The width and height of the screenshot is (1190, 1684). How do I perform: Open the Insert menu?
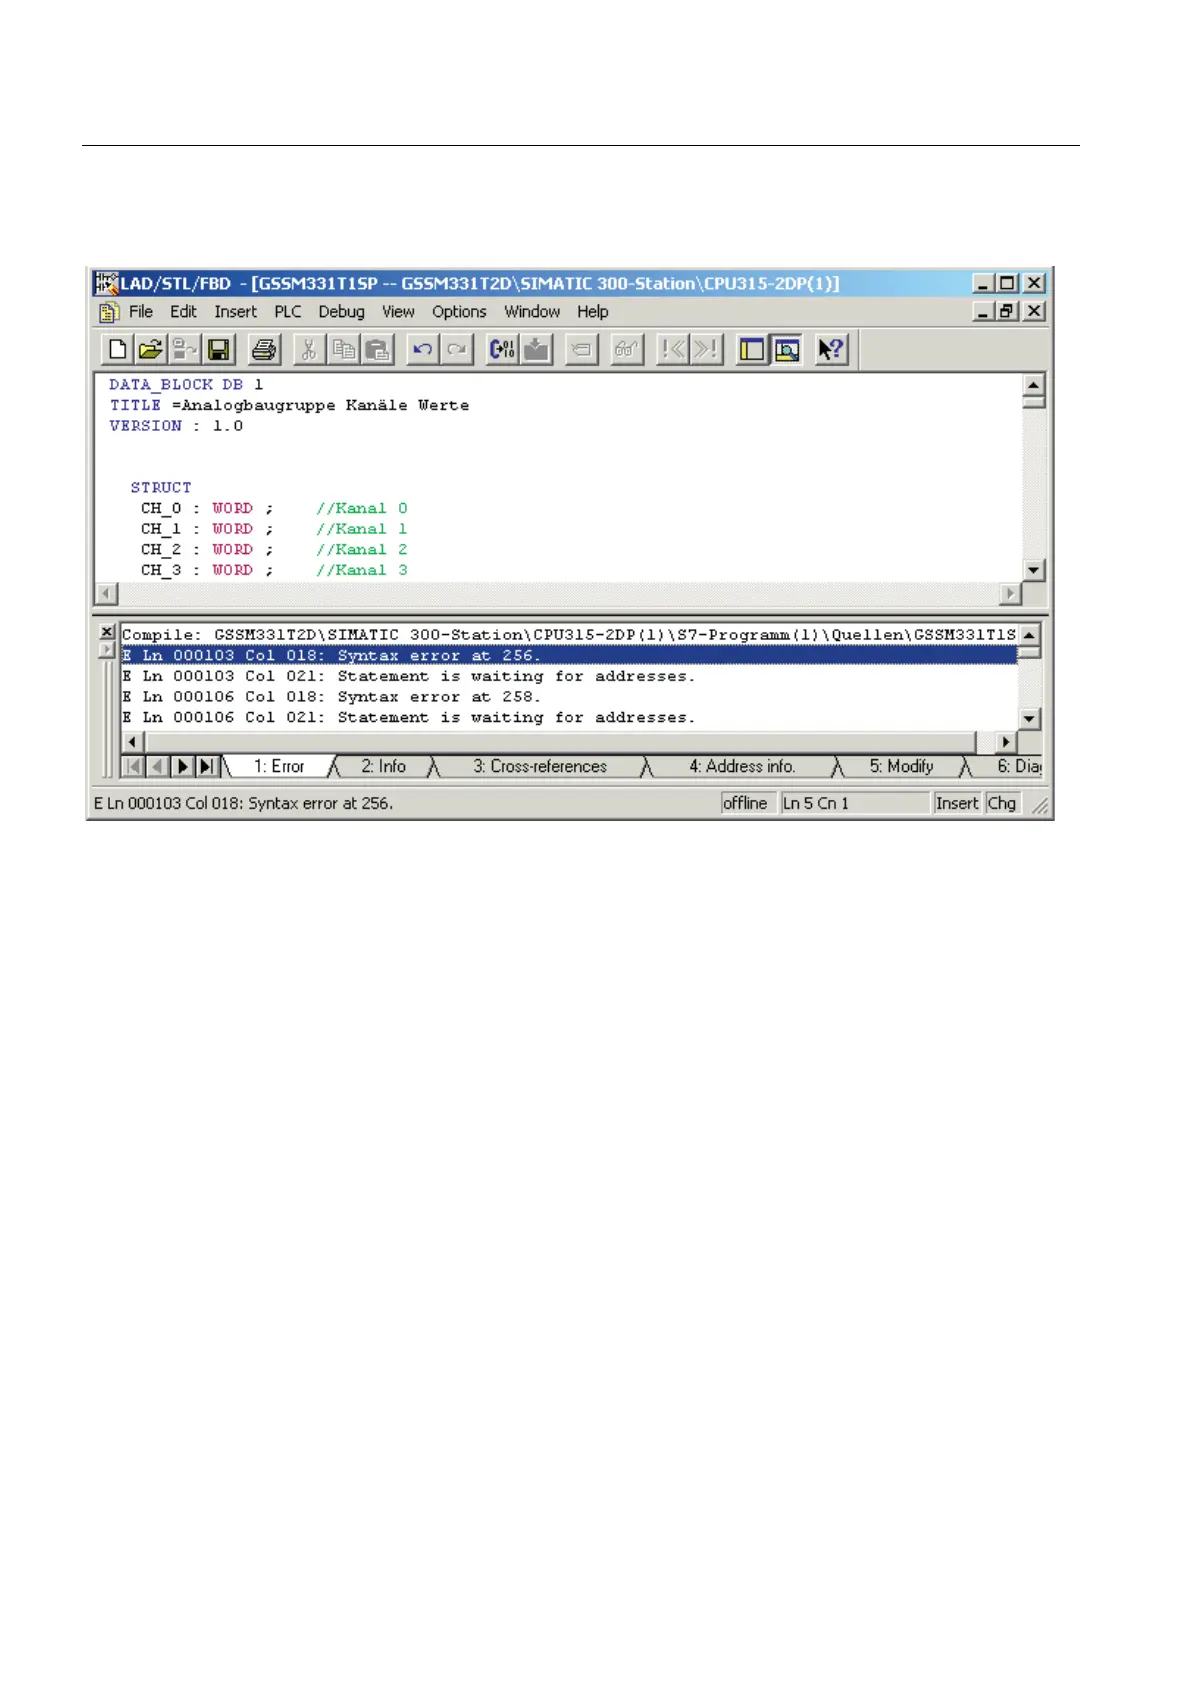[235, 312]
